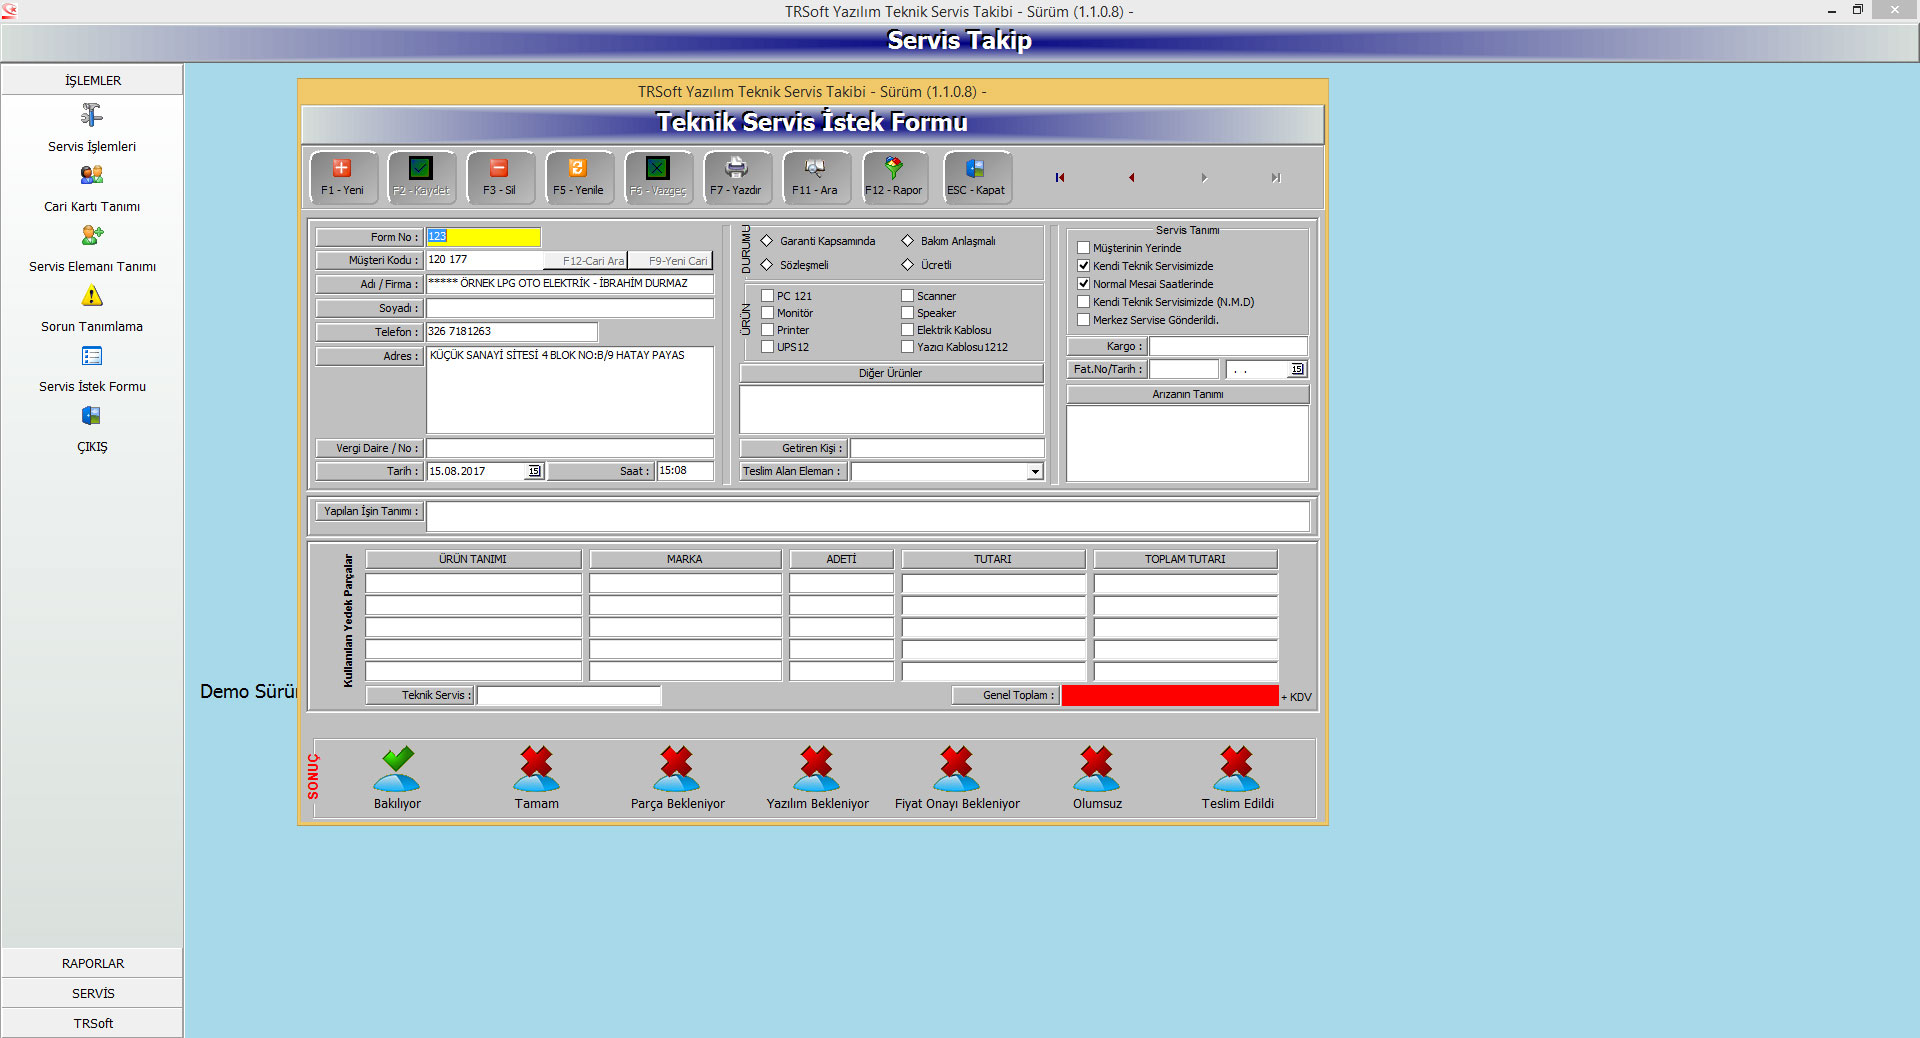Open Servis Elemanı Tanımı sidebar icon
The width and height of the screenshot is (1920, 1038).
[x=92, y=235]
